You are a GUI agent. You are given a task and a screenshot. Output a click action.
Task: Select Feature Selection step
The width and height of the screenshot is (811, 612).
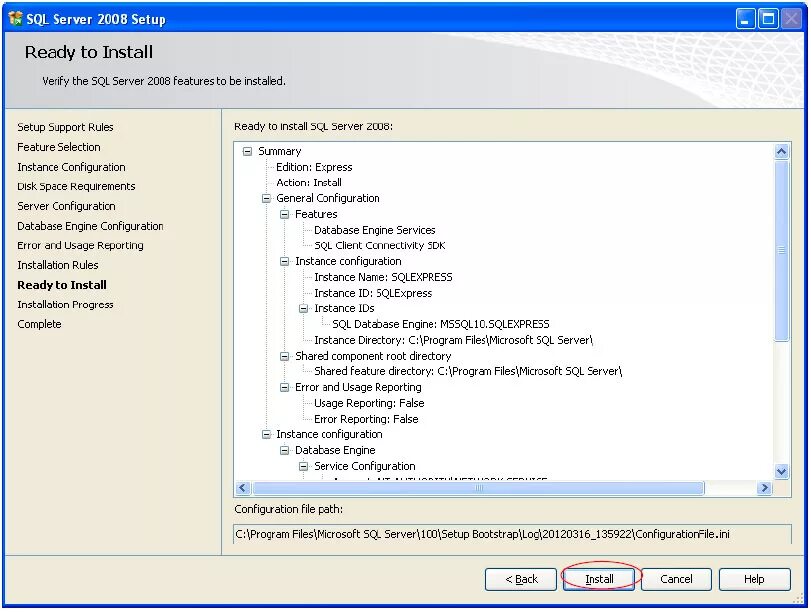tap(59, 147)
